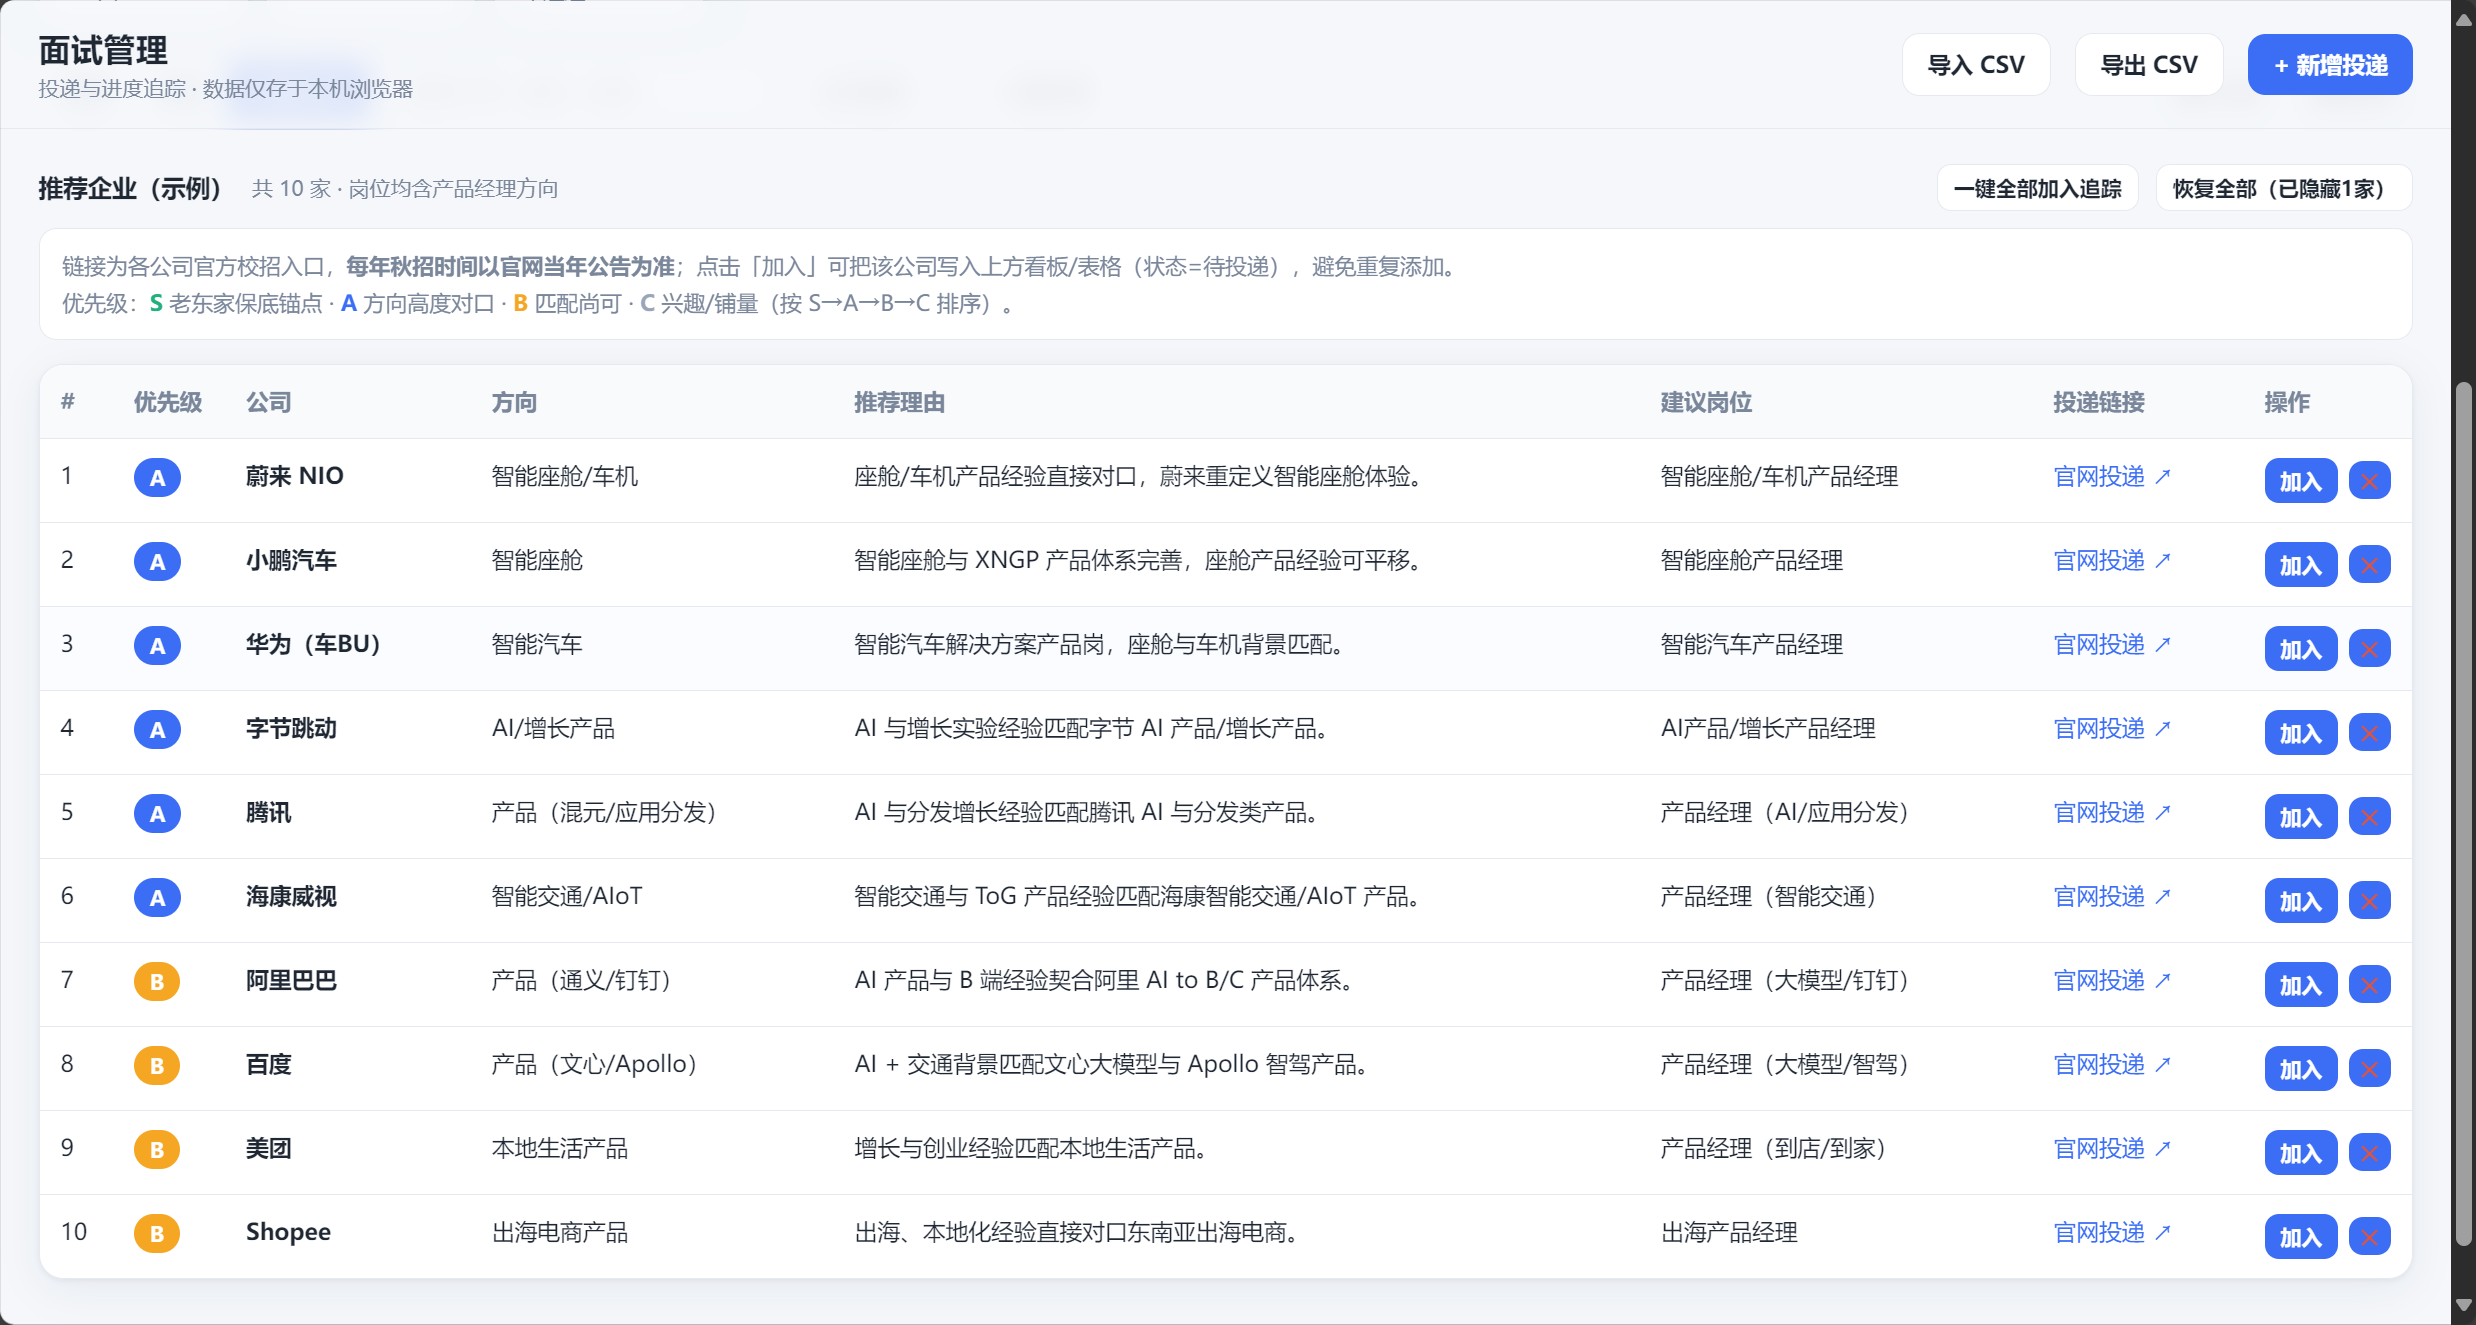Click the B priority badge for 阿里巴巴
The height and width of the screenshot is (1325, 2476).
157,982
